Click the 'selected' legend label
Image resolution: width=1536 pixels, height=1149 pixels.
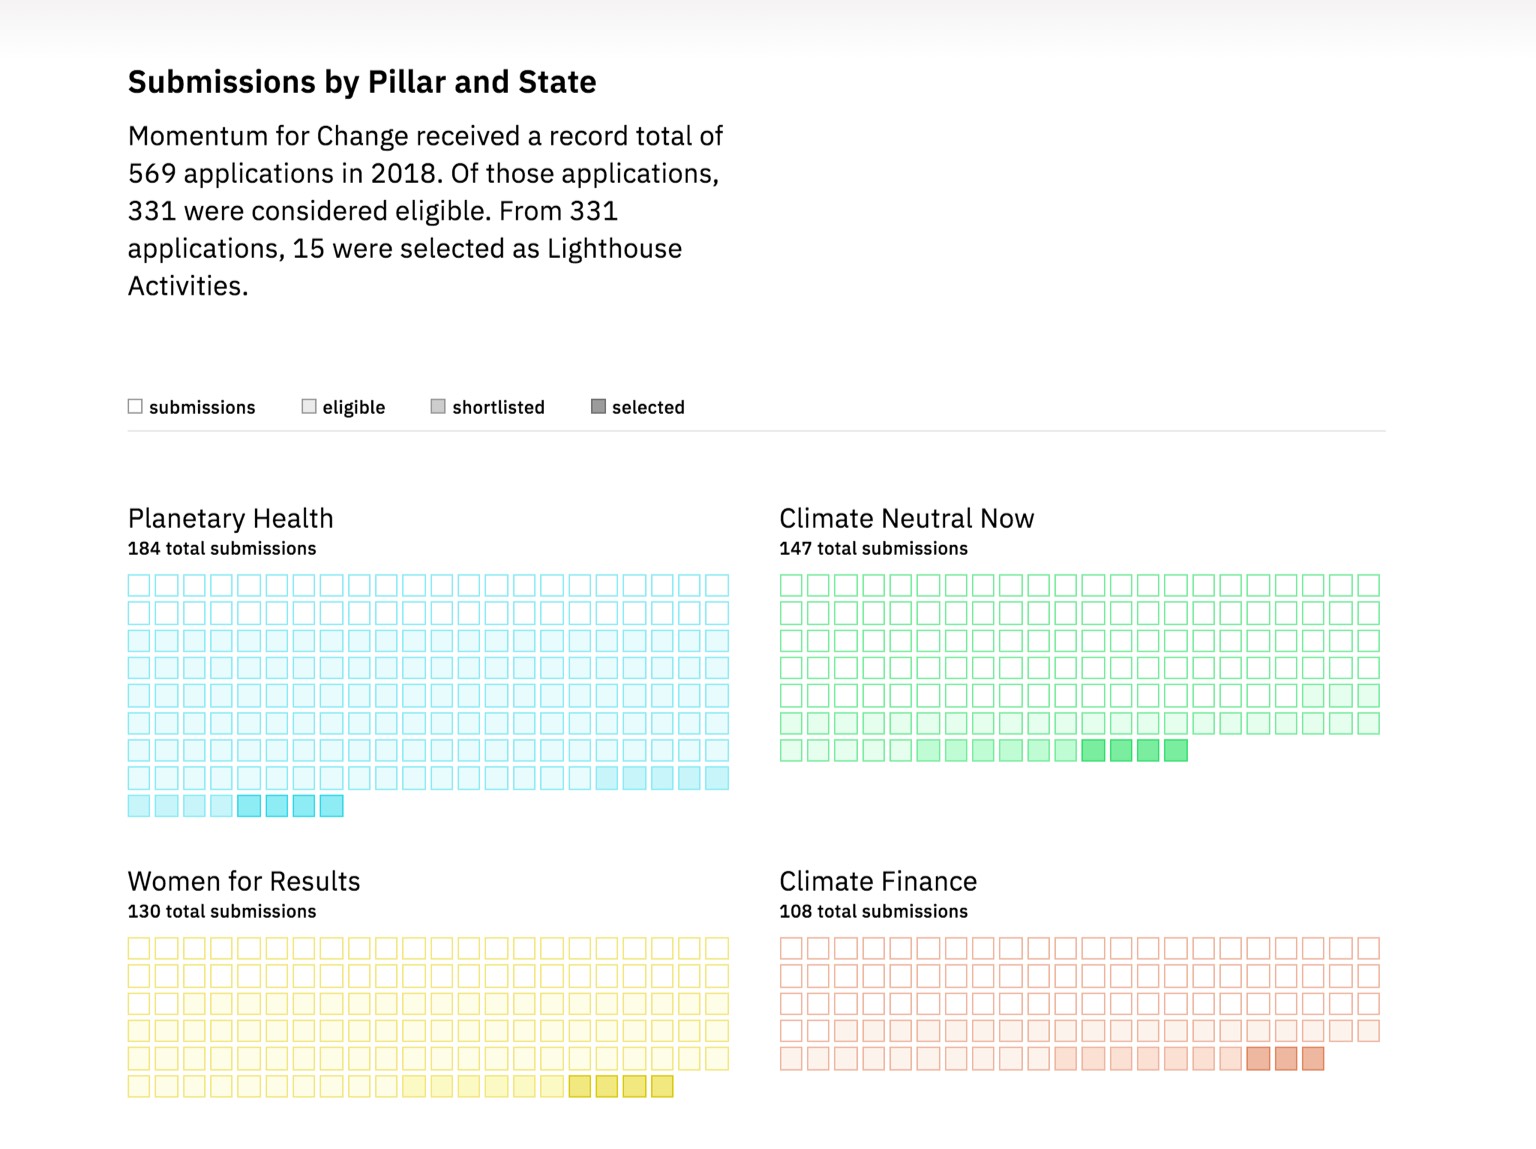click(x=648, y=407)
